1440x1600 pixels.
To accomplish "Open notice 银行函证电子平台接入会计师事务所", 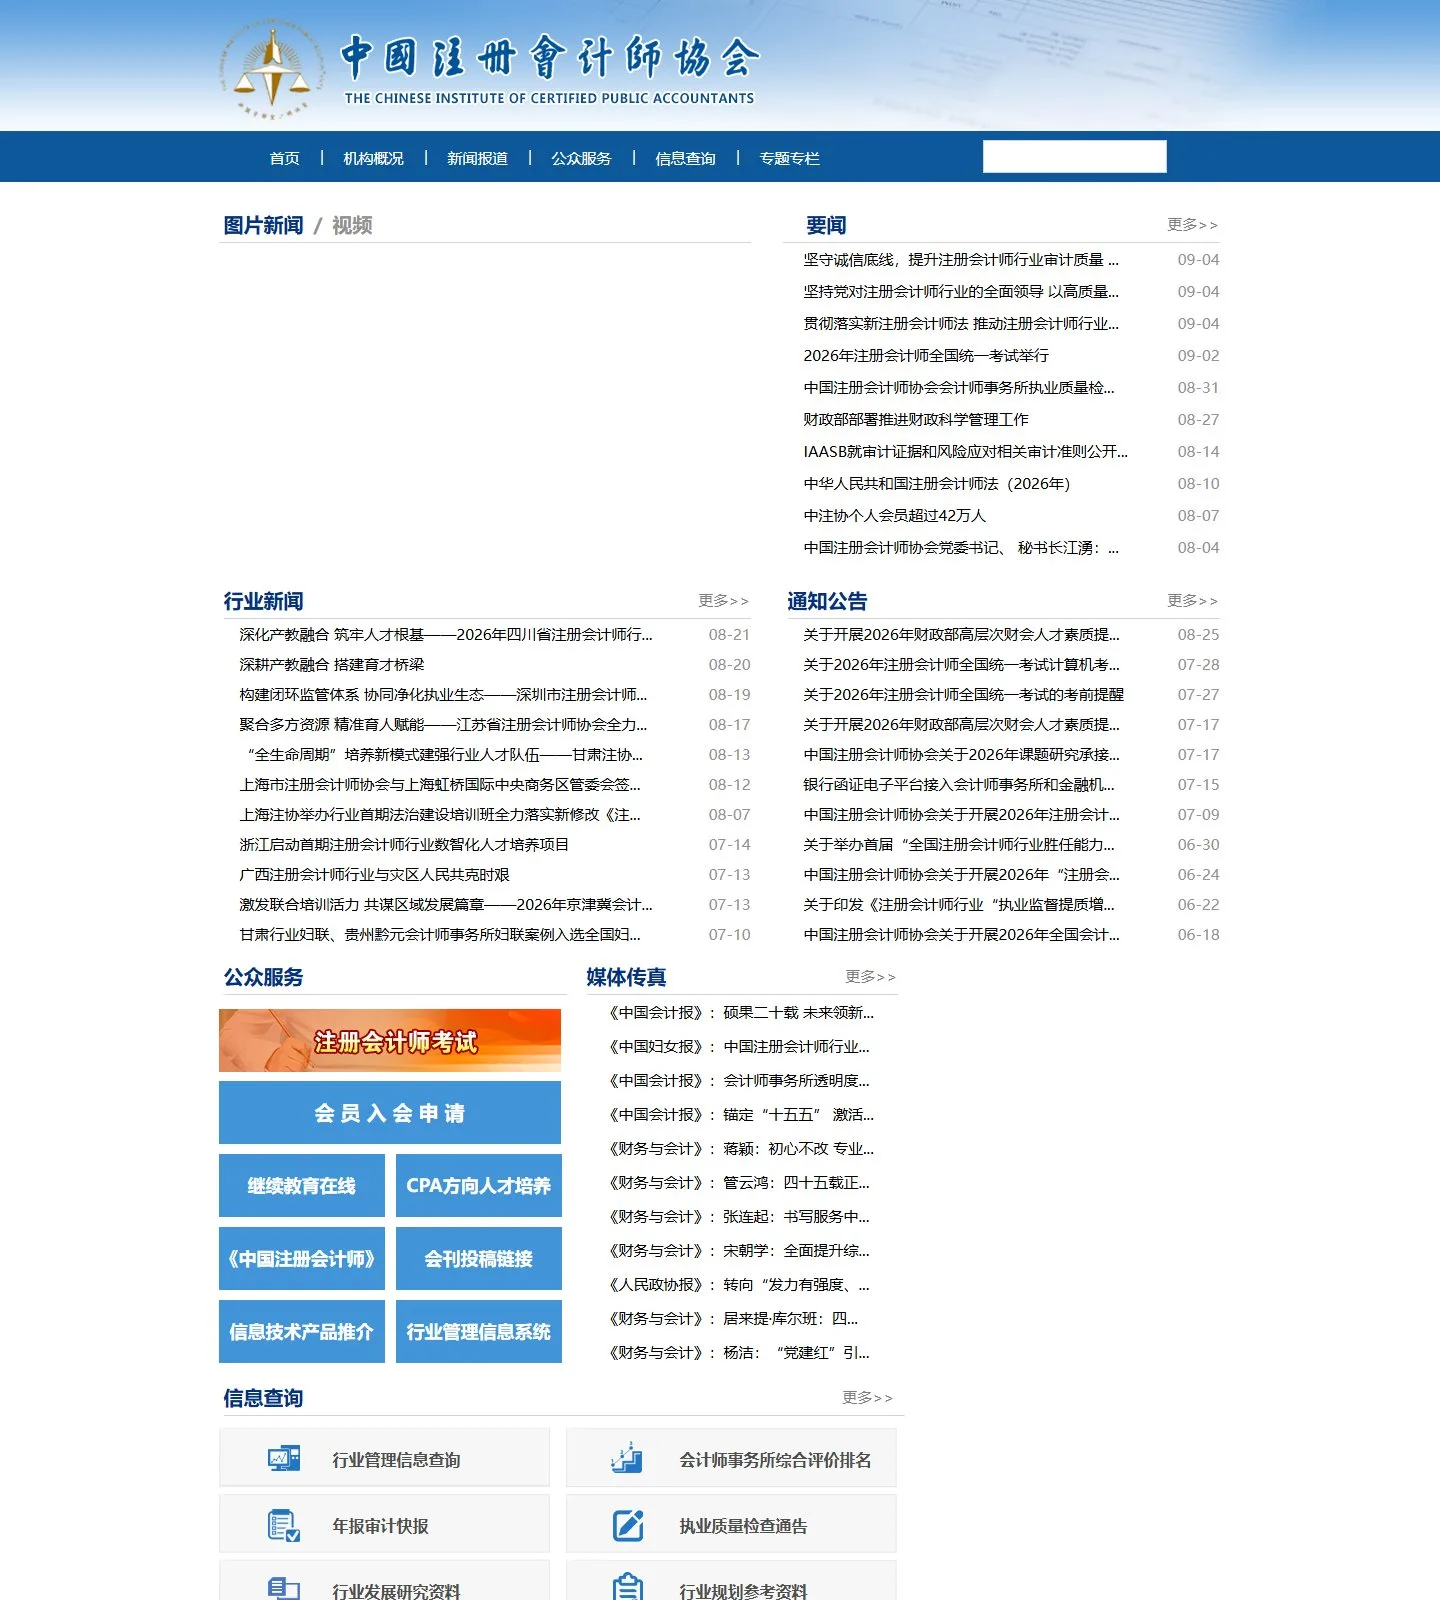I will 959,785.
